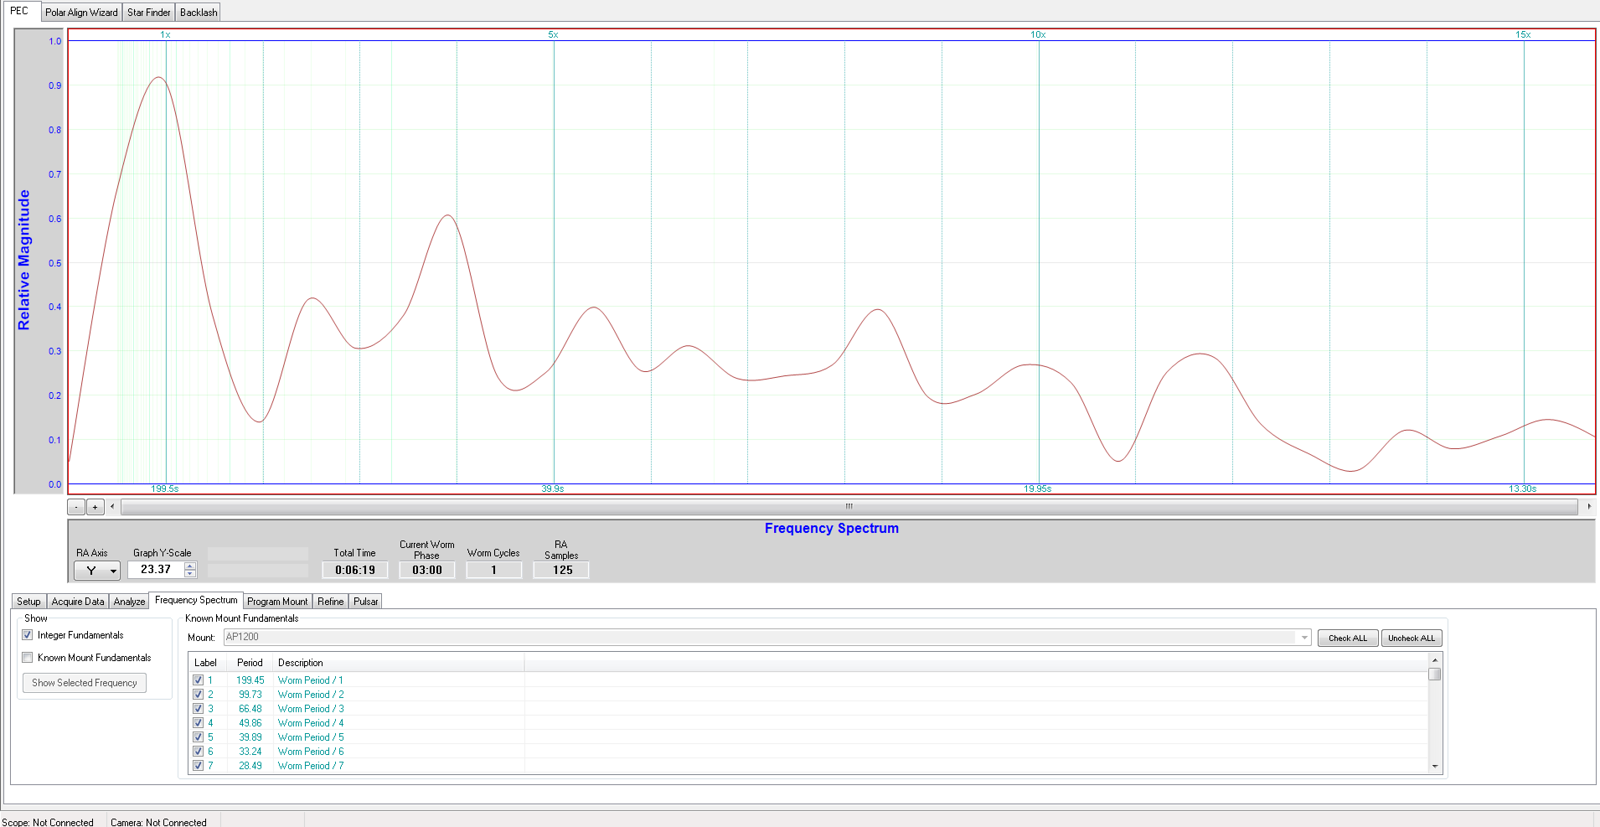Click the 'Camera: Not Connected' status text
This screenshot has height=827, width=1600.
coord(159,822)
